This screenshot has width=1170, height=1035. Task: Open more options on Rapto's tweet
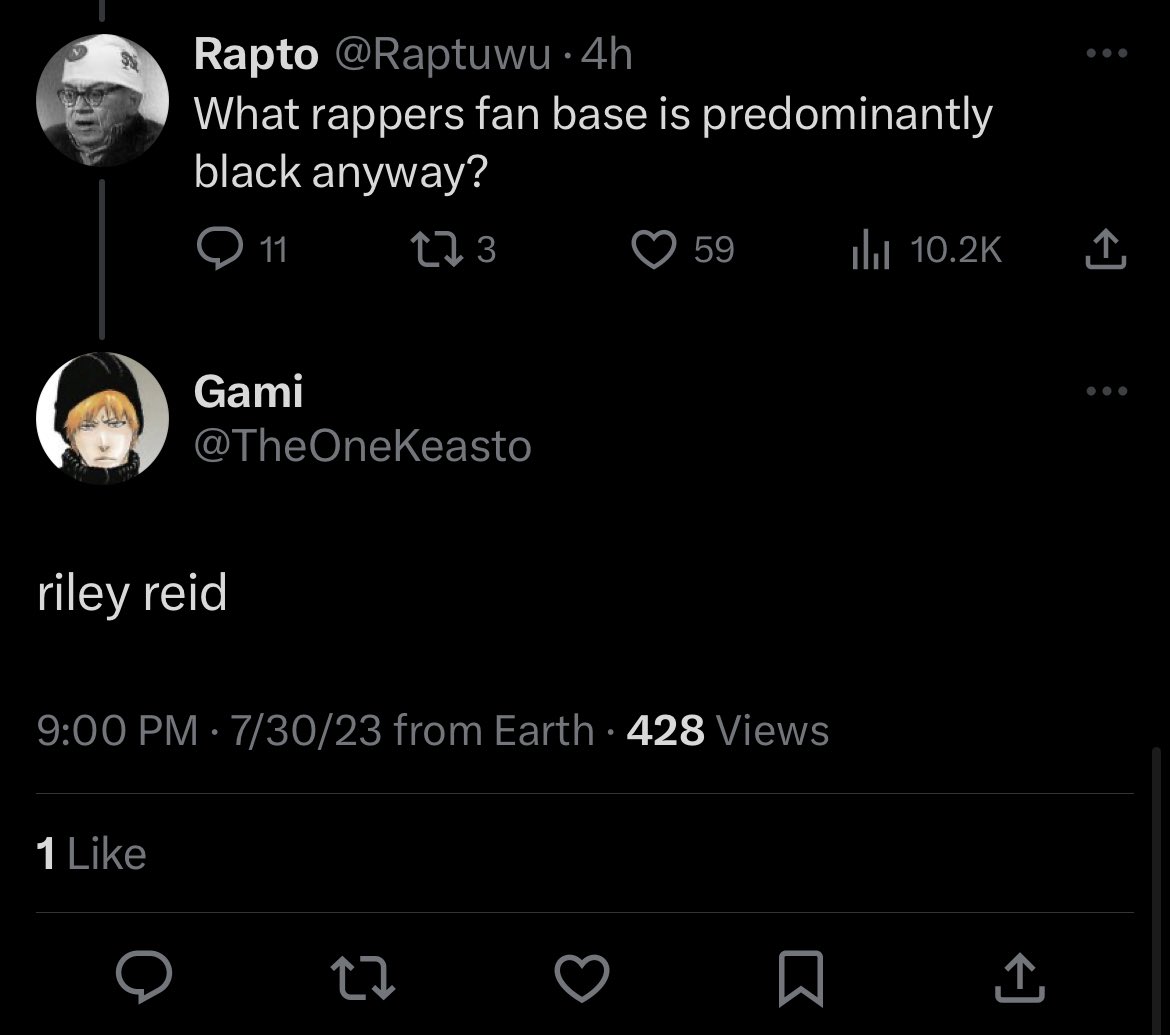(x=1107, y=53)
